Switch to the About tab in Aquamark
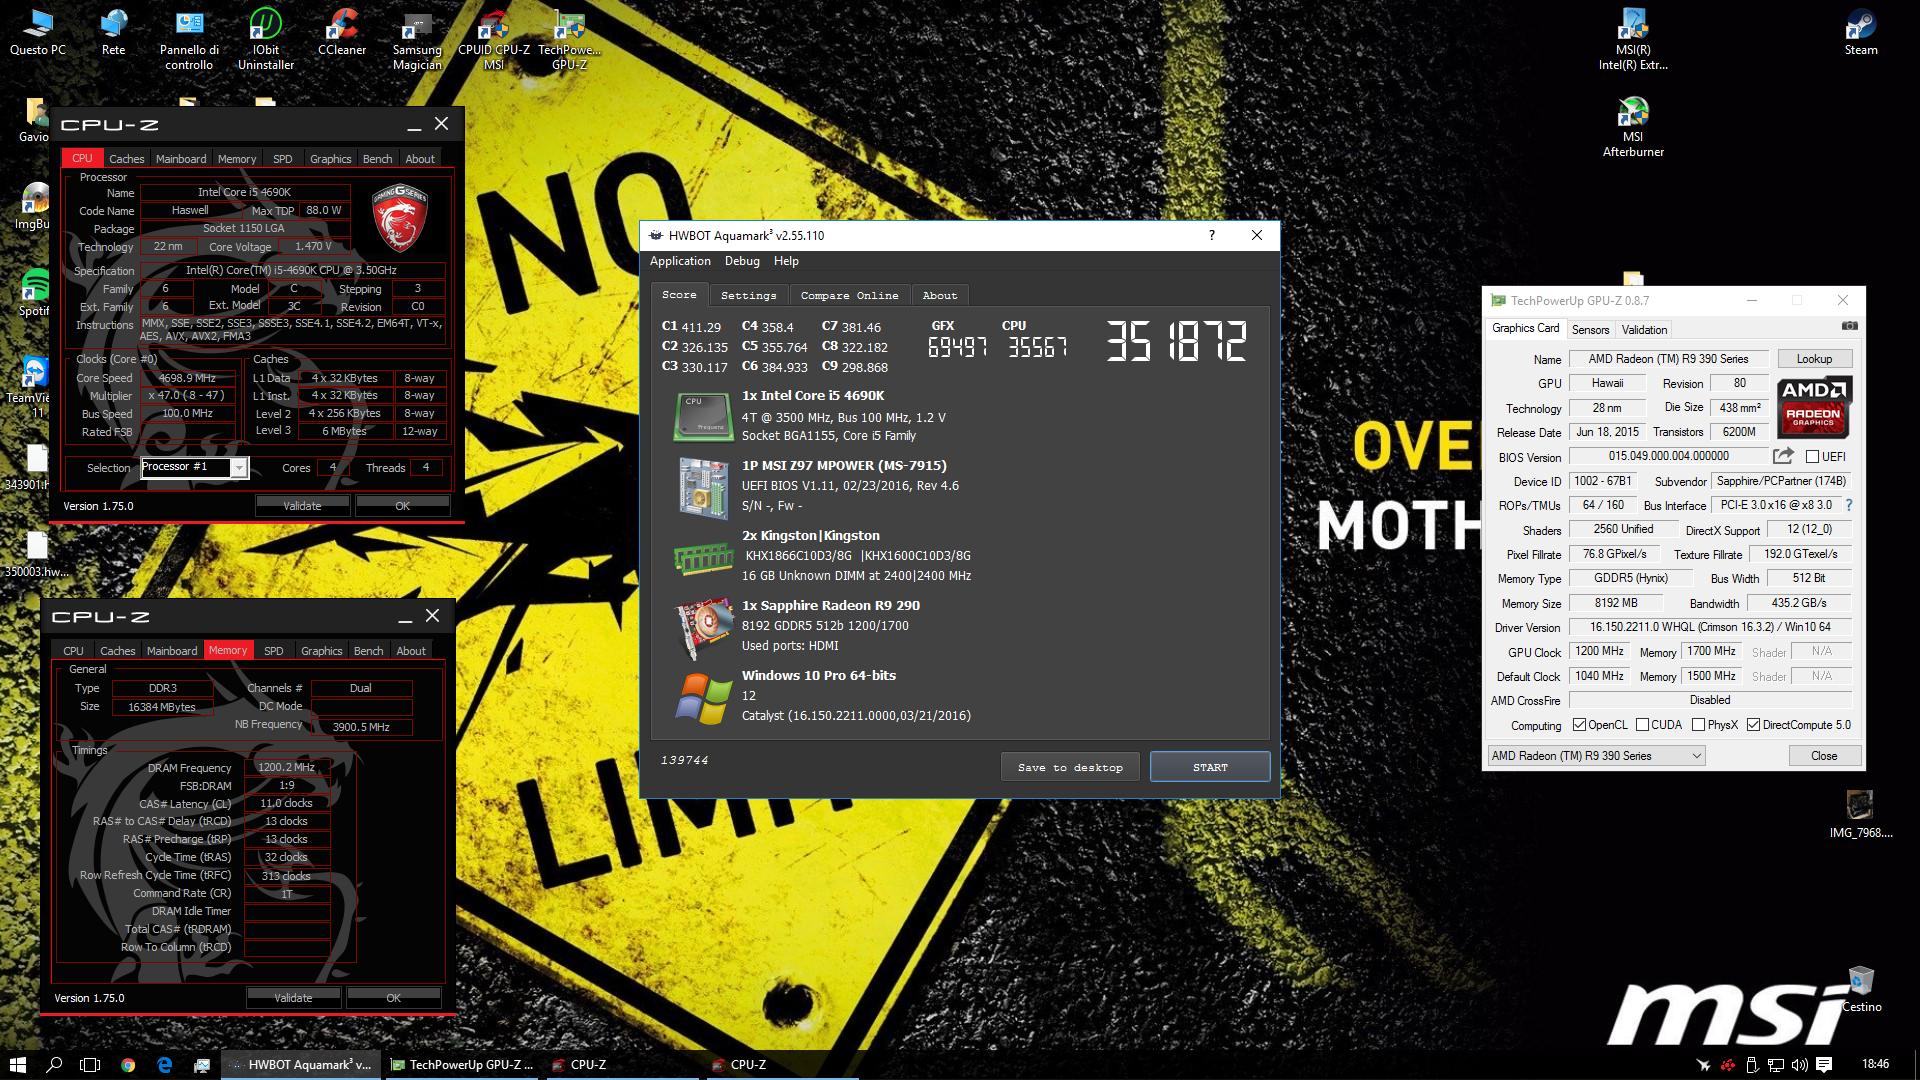Screen dimensions: 1920x1080 coord(940,295)
